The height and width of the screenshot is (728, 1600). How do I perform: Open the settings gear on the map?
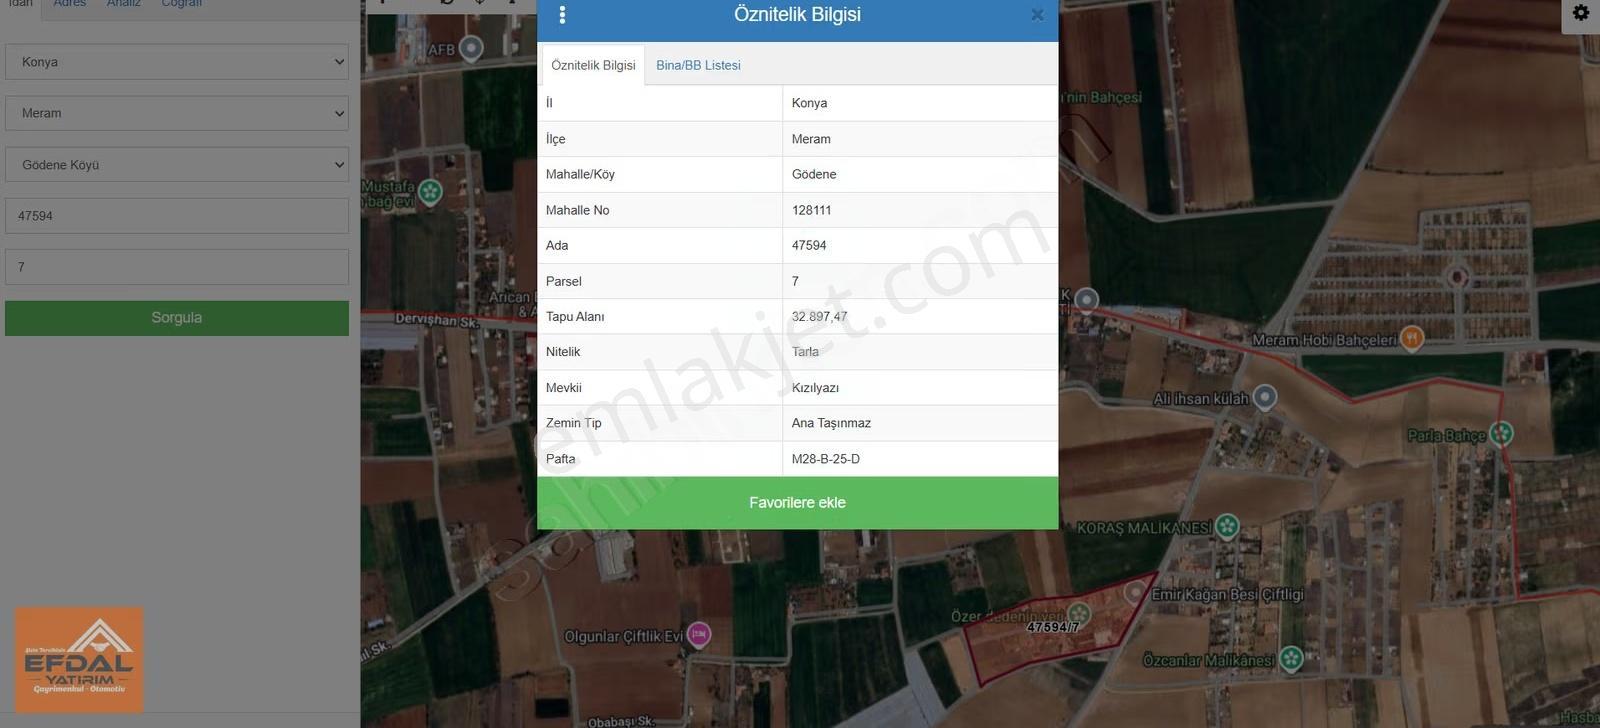click(1581, 13)
